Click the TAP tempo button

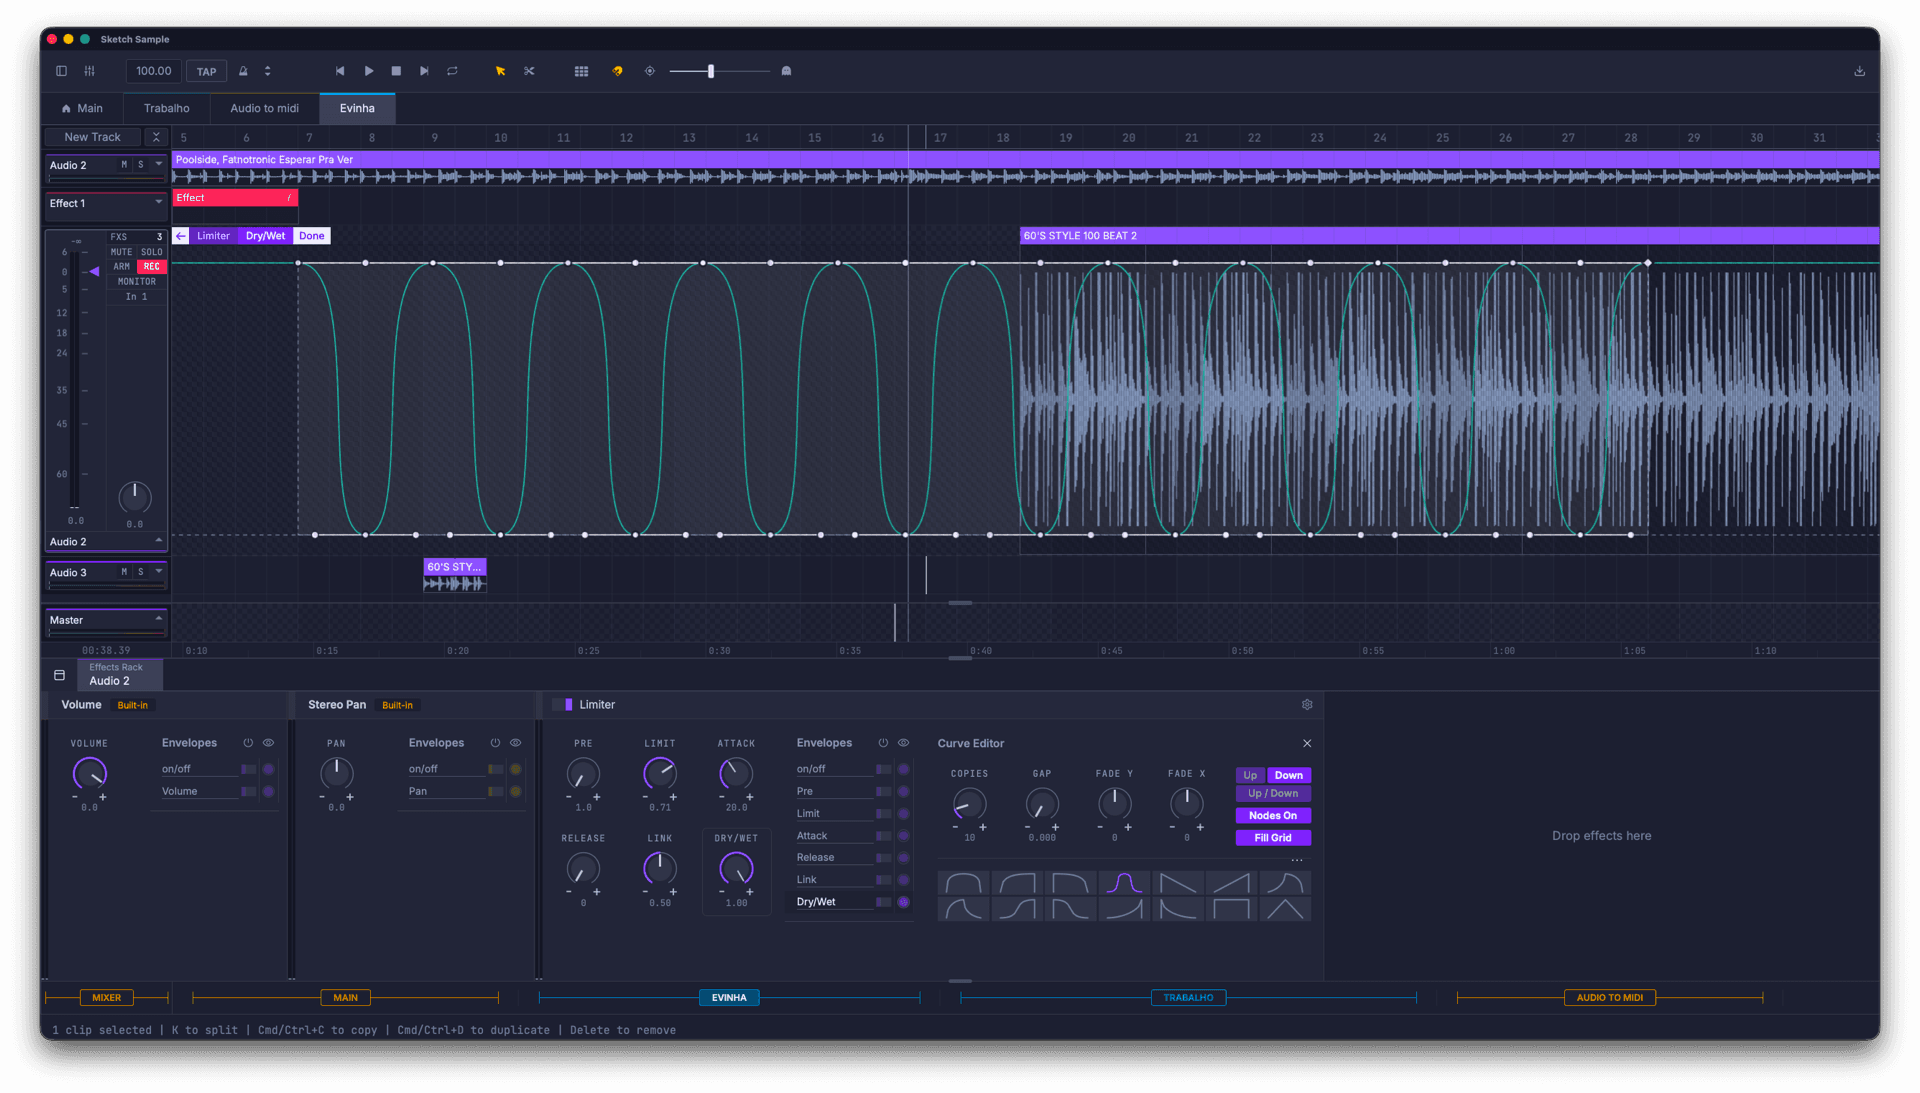[x=207, y=71]
